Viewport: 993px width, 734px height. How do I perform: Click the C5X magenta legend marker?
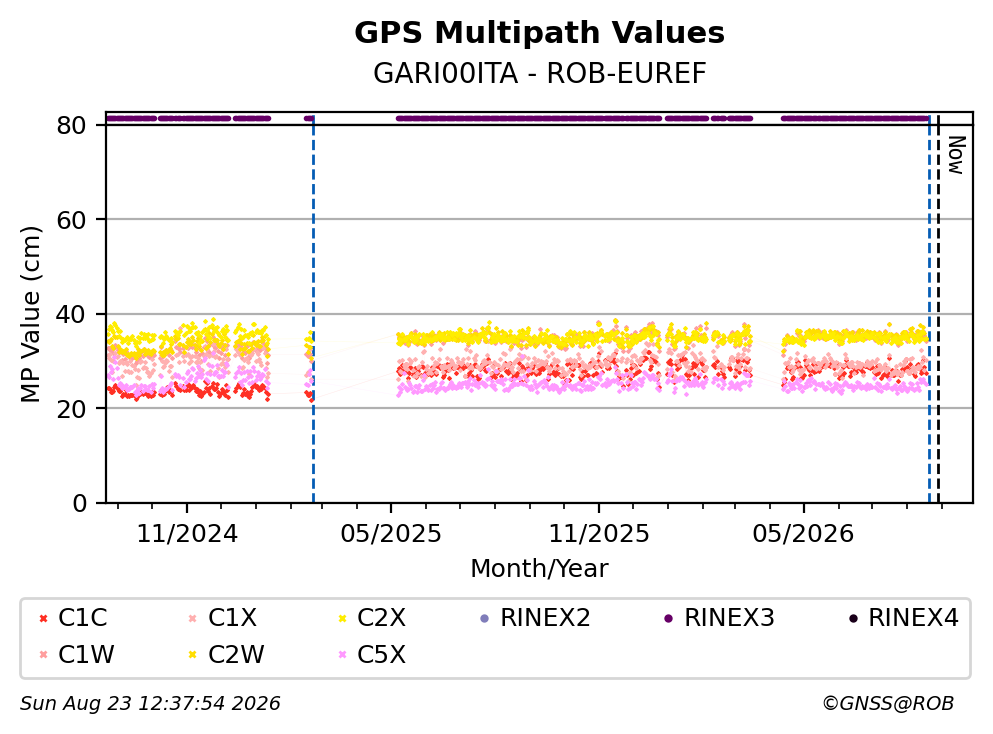(x=343, y=655)
